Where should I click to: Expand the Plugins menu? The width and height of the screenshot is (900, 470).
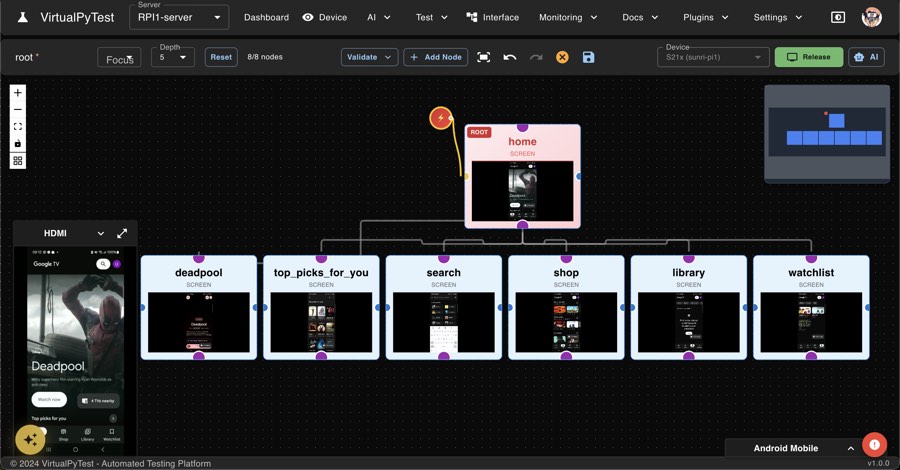(x=705, y=17)
